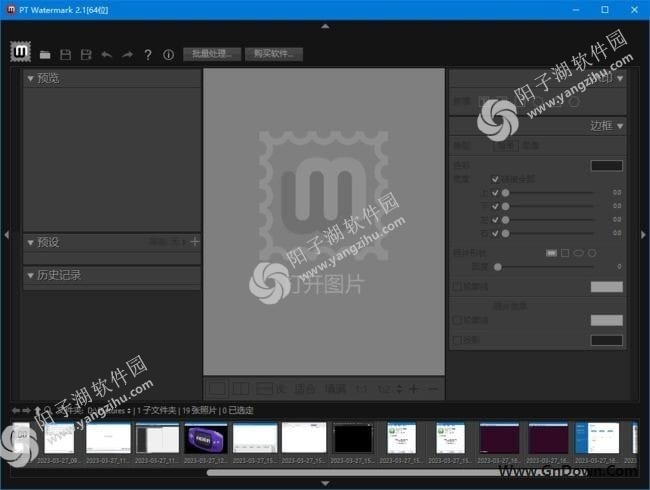The height and width of the screenshot is (490, 650).
Task: Select the second border type tab
Action: (530, 146)
